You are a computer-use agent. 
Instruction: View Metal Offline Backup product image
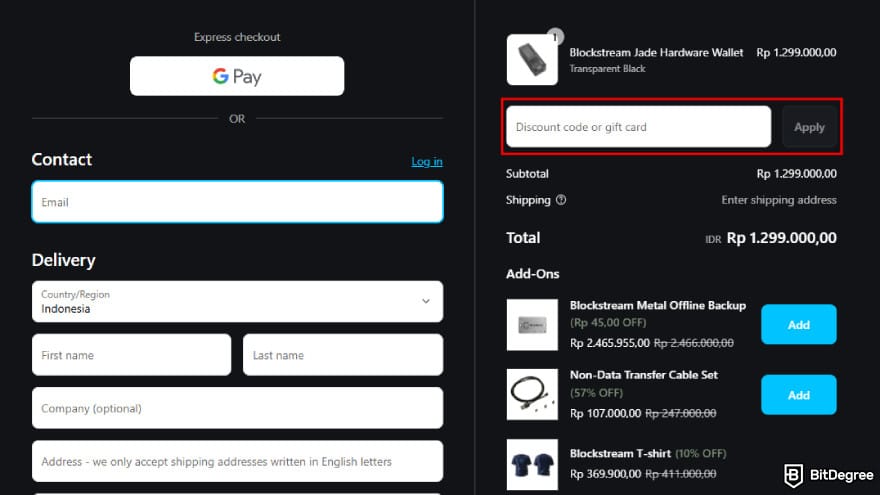tap(532, 325)
